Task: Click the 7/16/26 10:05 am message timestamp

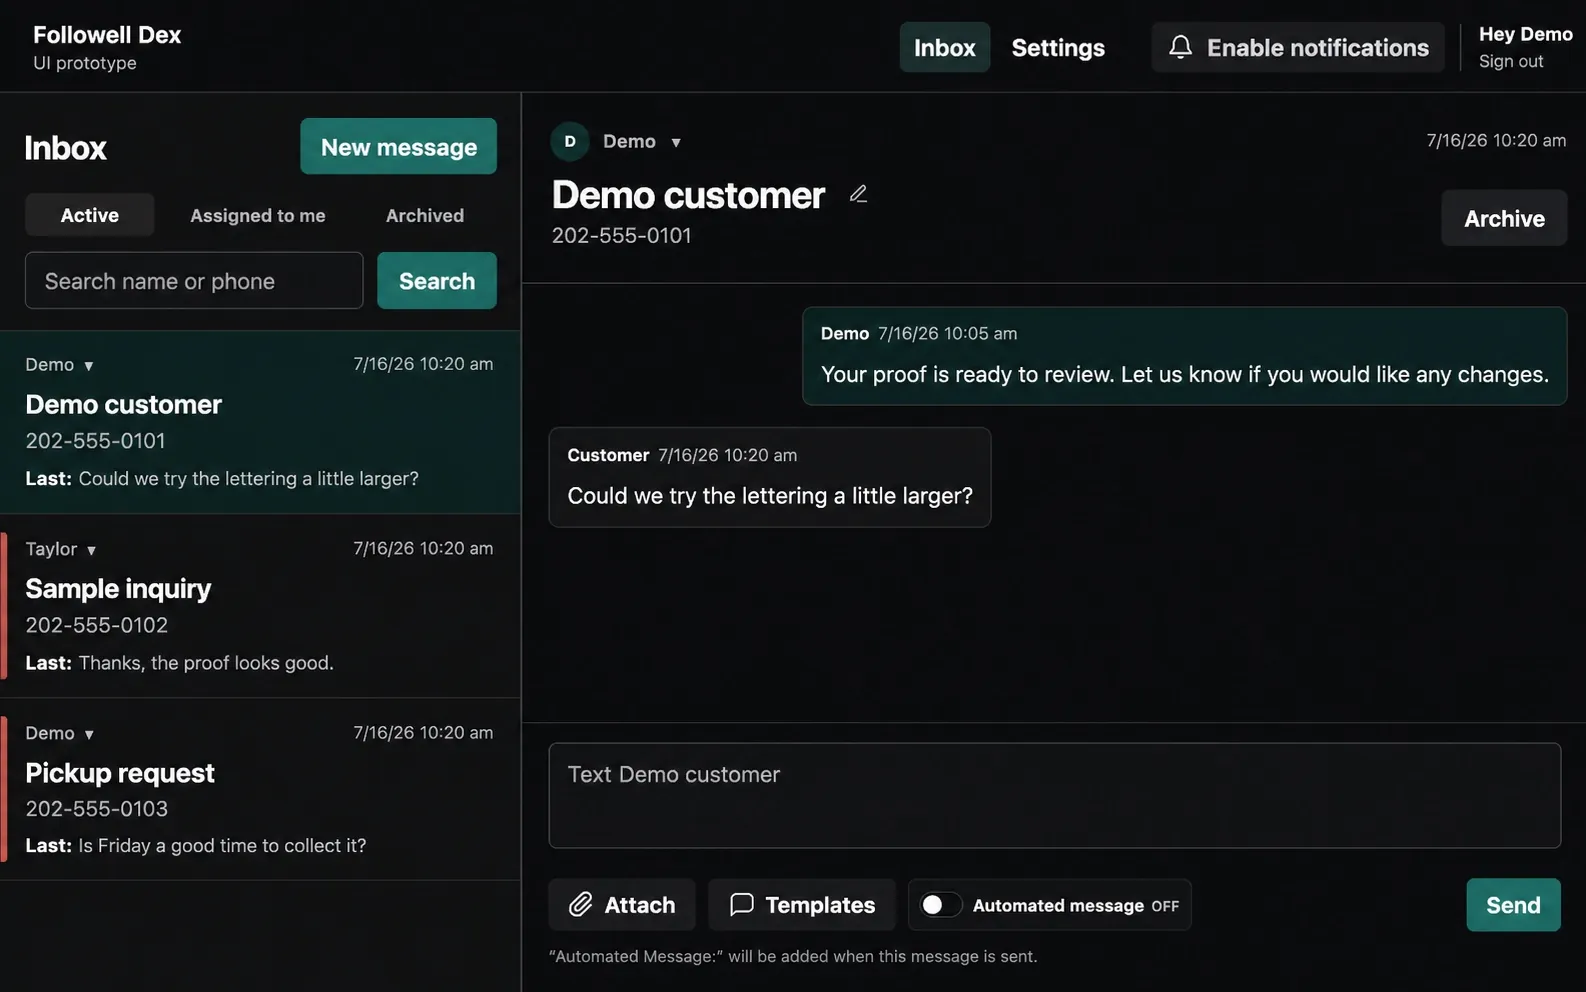Action: coord(947,334)
